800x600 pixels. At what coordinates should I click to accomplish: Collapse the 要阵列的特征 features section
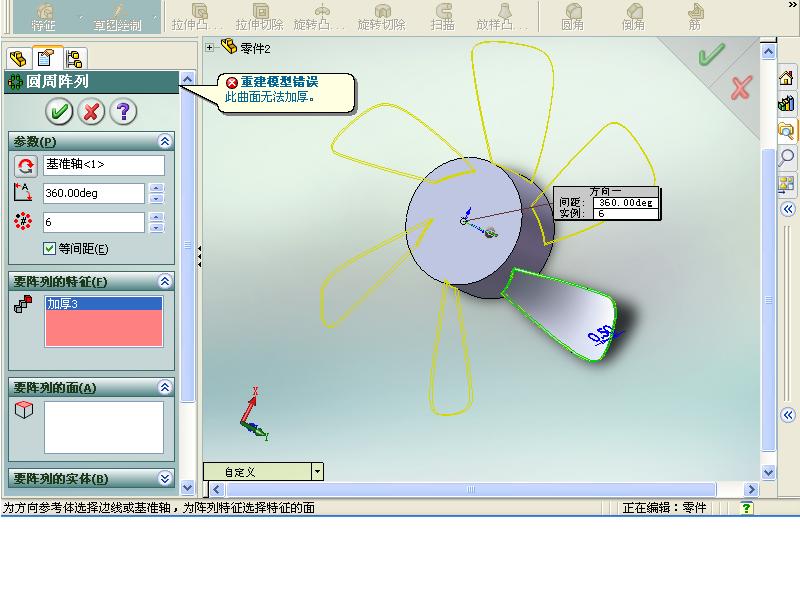pyautogui.click(x=166, y=282)
